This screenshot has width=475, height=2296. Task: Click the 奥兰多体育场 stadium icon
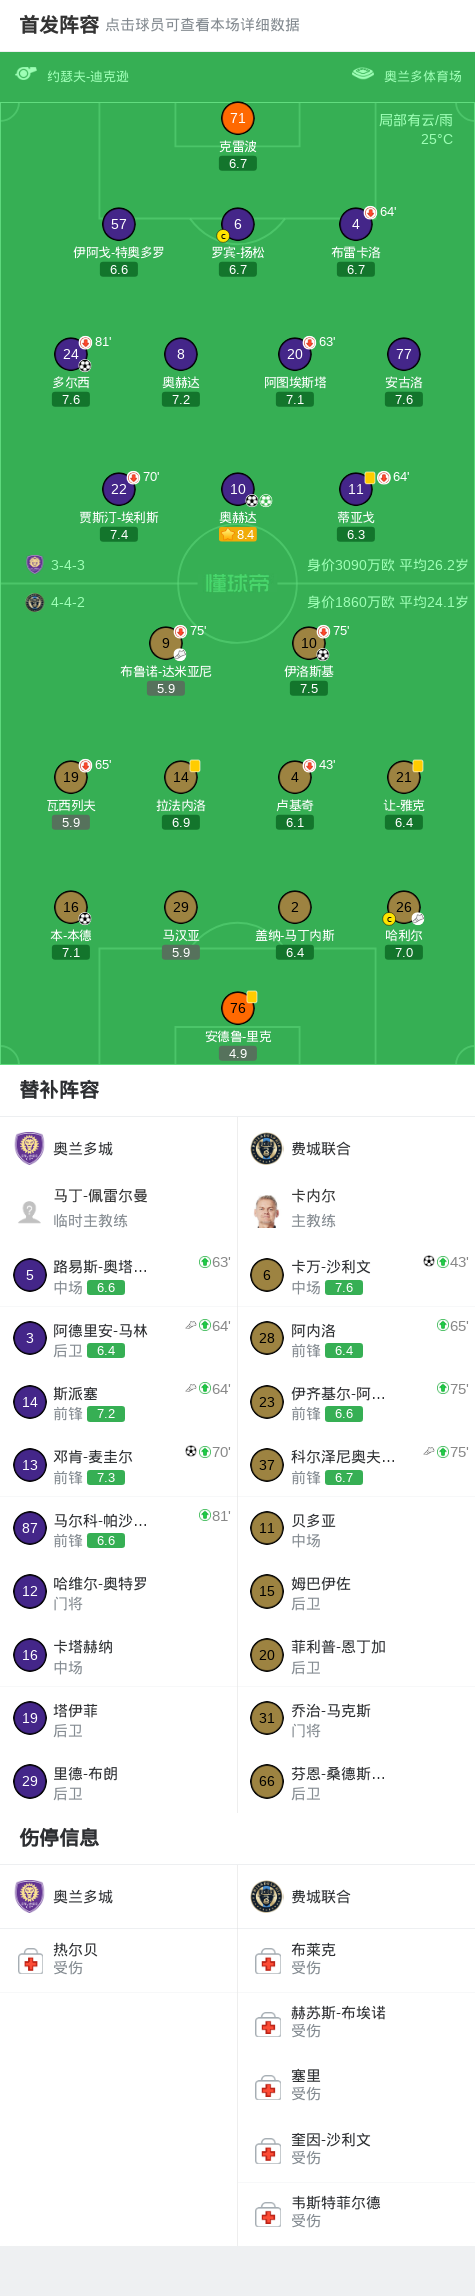pos(363,75)
